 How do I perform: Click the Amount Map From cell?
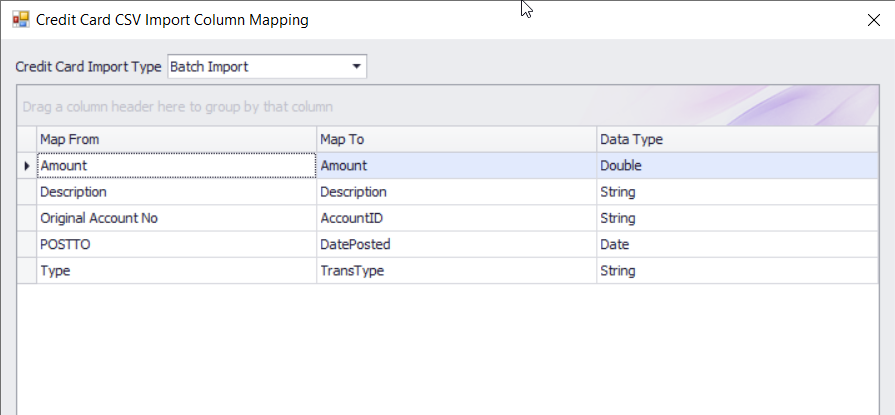[176, 166]
